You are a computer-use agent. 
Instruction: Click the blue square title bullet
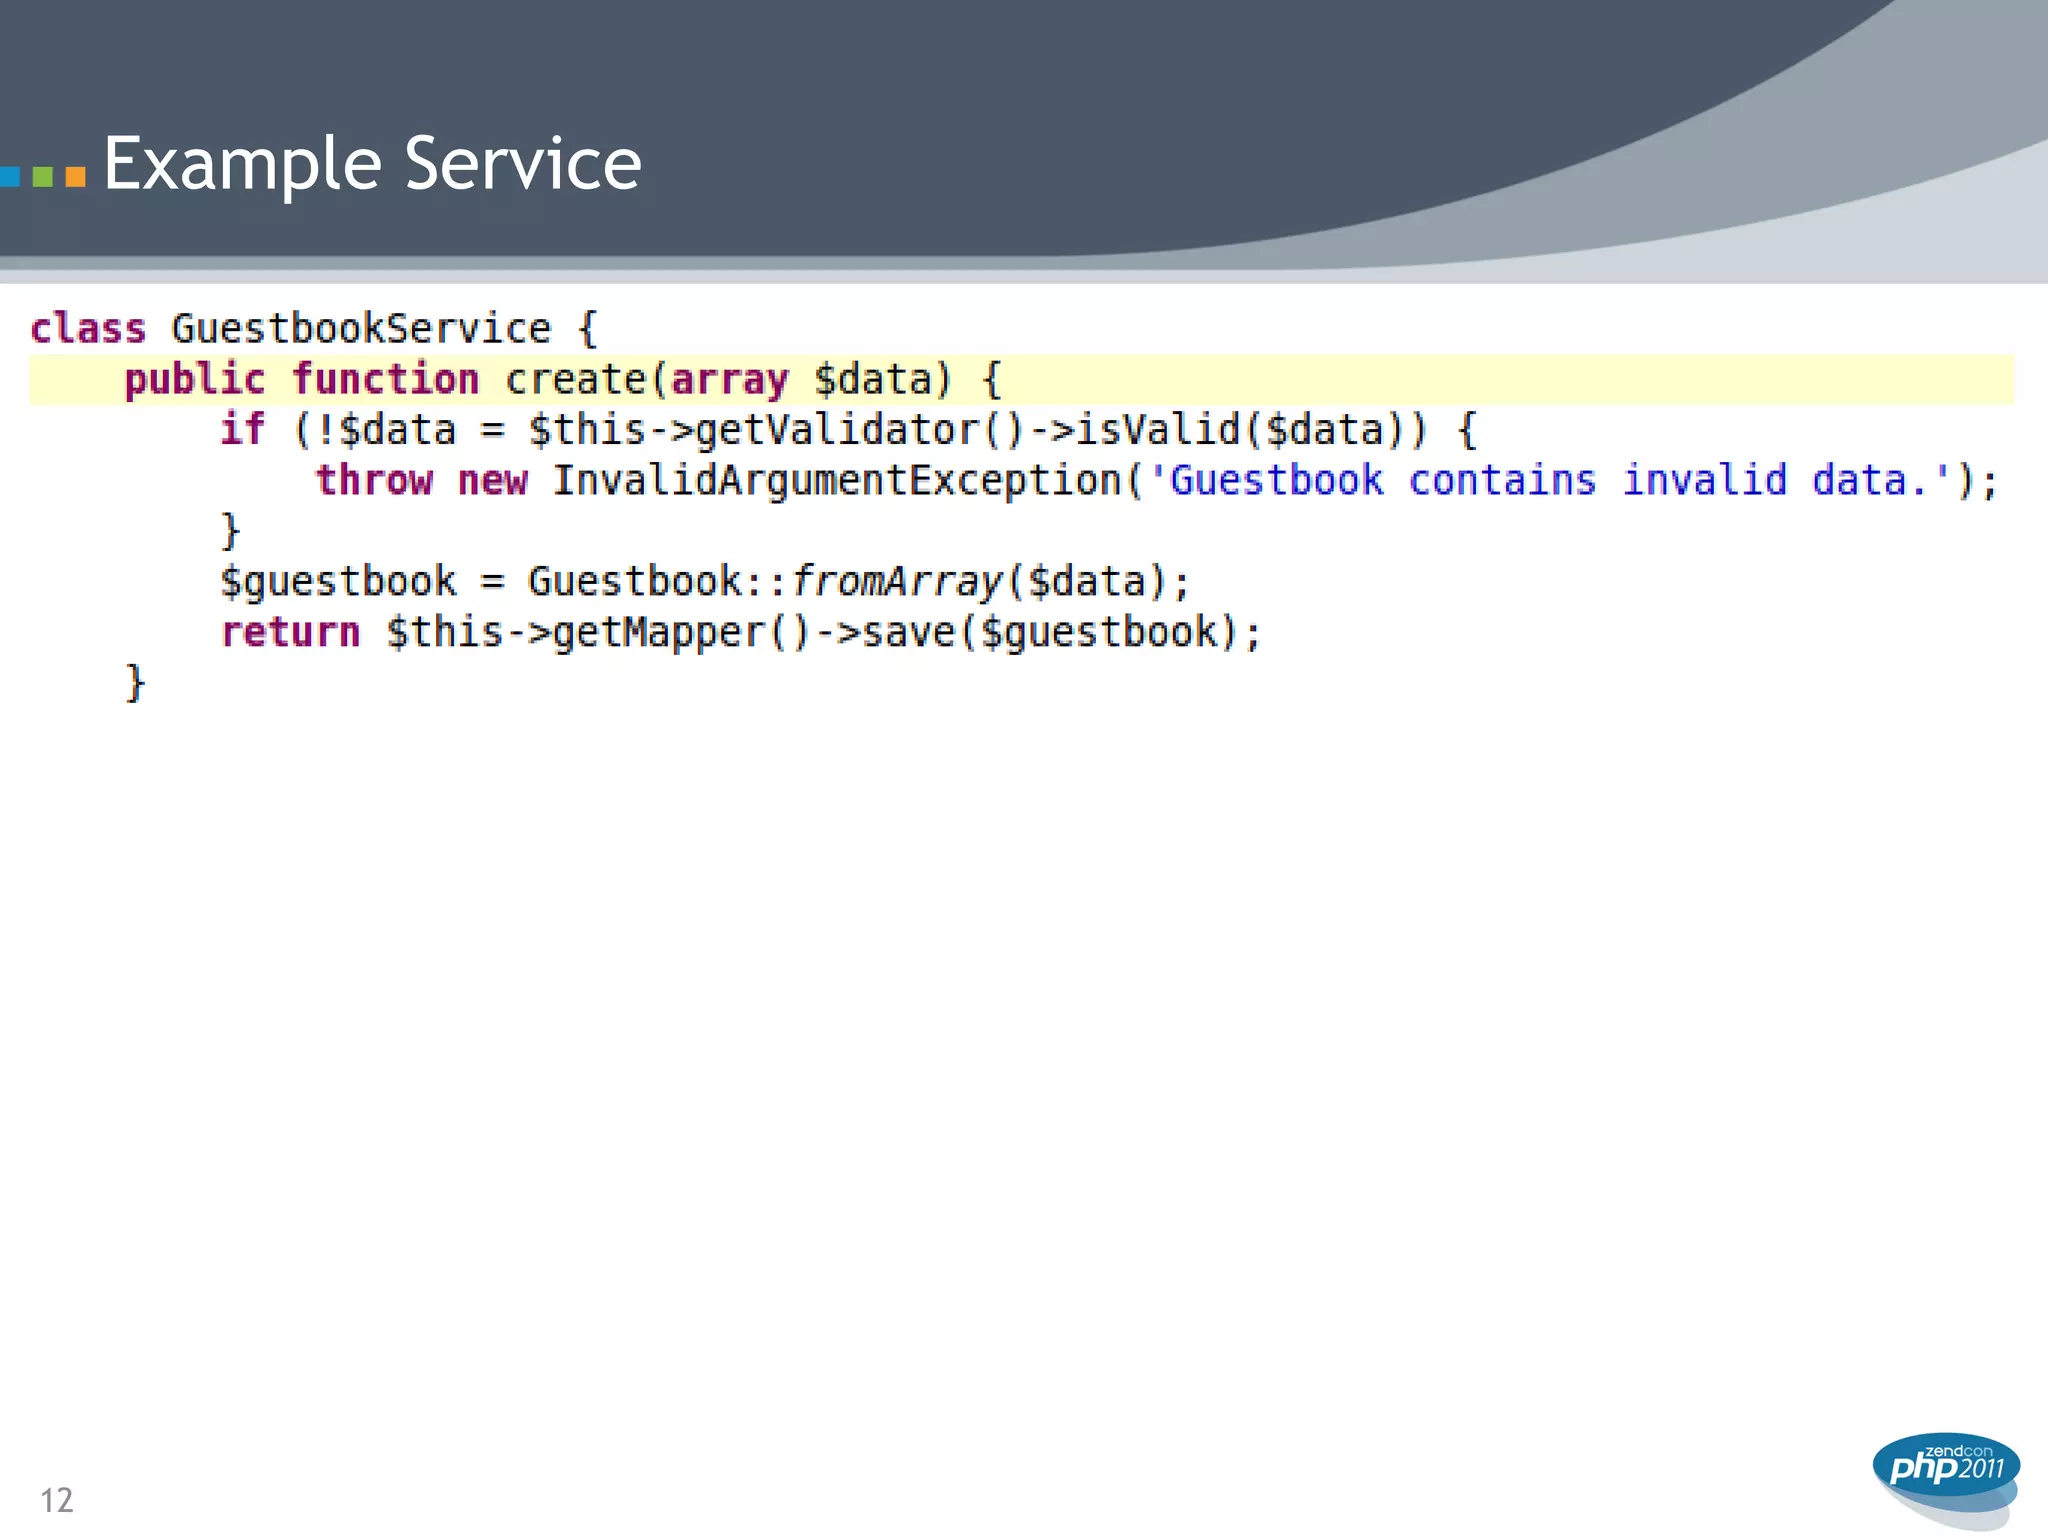click(9, 177)
